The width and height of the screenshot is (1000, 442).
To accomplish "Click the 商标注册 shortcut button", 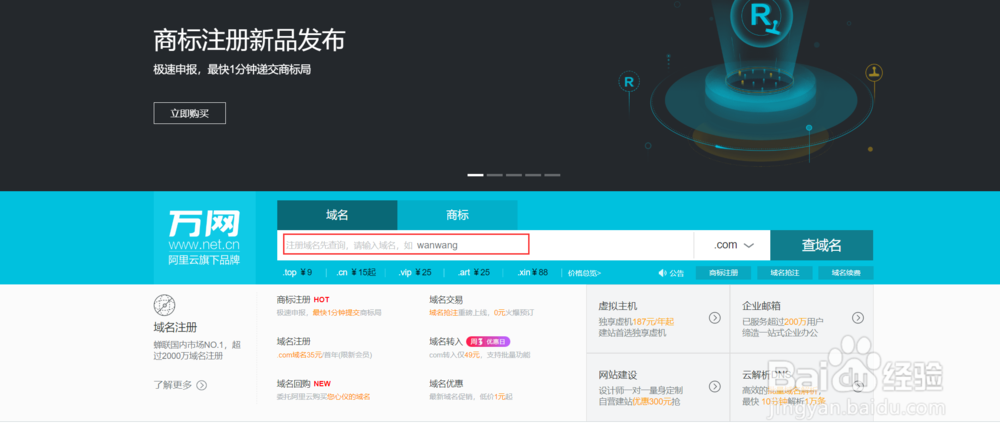I will 723,273.
